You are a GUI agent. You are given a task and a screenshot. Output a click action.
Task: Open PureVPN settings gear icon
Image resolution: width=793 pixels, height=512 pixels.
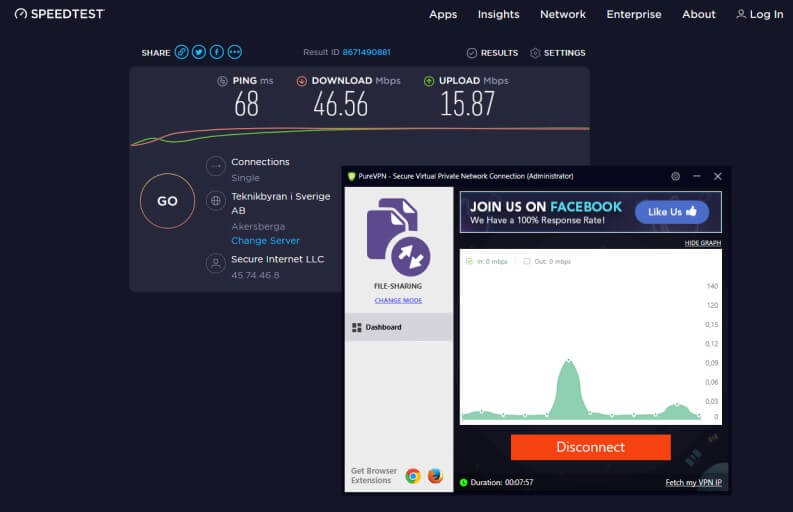(676, 177)
